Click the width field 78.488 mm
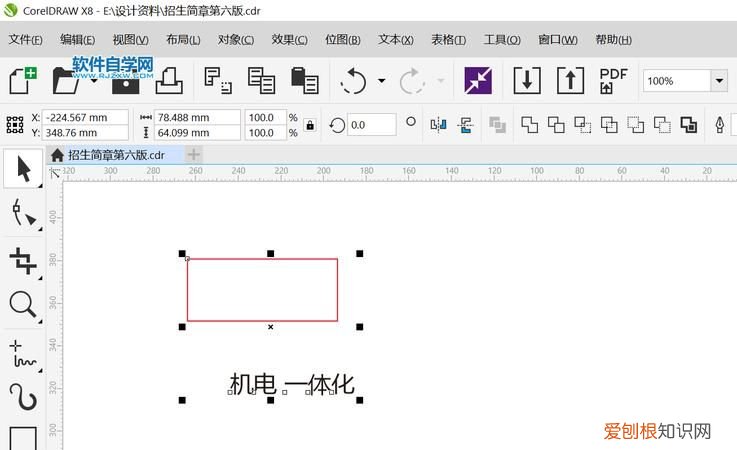Screen dimensions: 737x450 tap(197, 117)
